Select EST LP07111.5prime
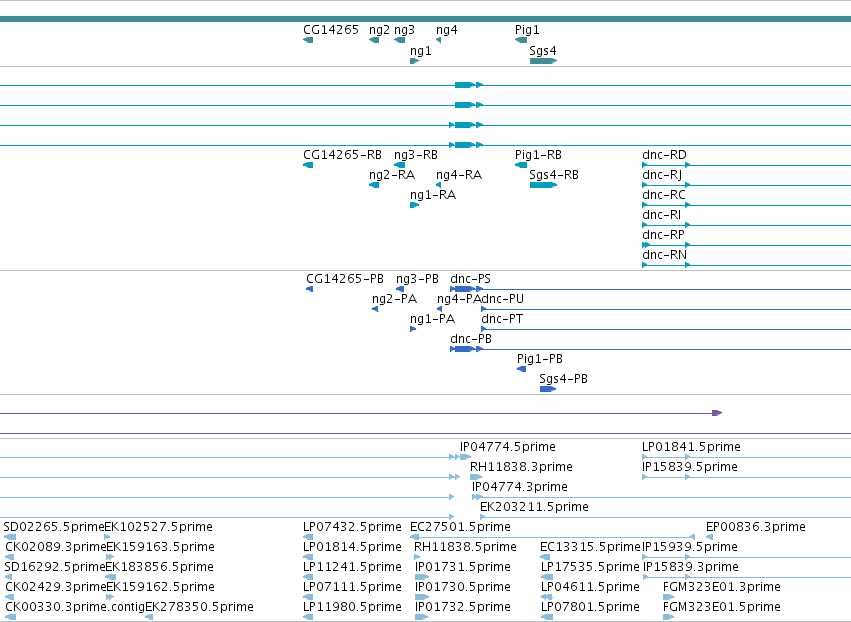Image resolution: width=851 pixels, height=622 pixels. (x=352, y=587)
